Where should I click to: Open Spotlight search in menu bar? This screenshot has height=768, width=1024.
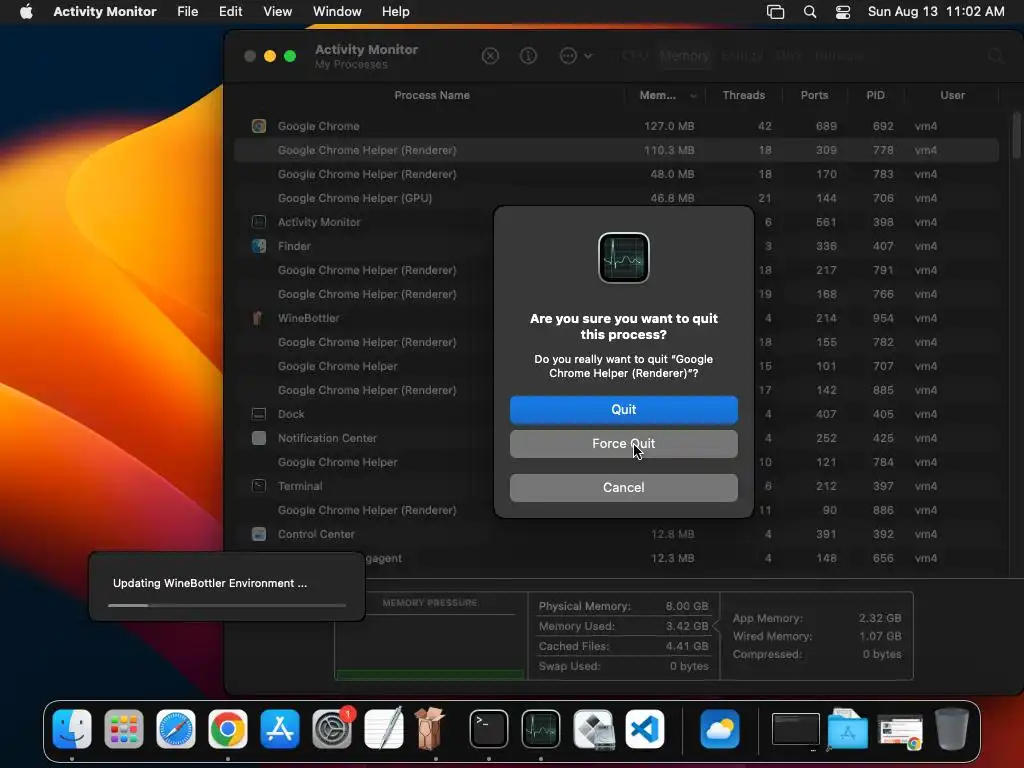click(x=810, y=12)
